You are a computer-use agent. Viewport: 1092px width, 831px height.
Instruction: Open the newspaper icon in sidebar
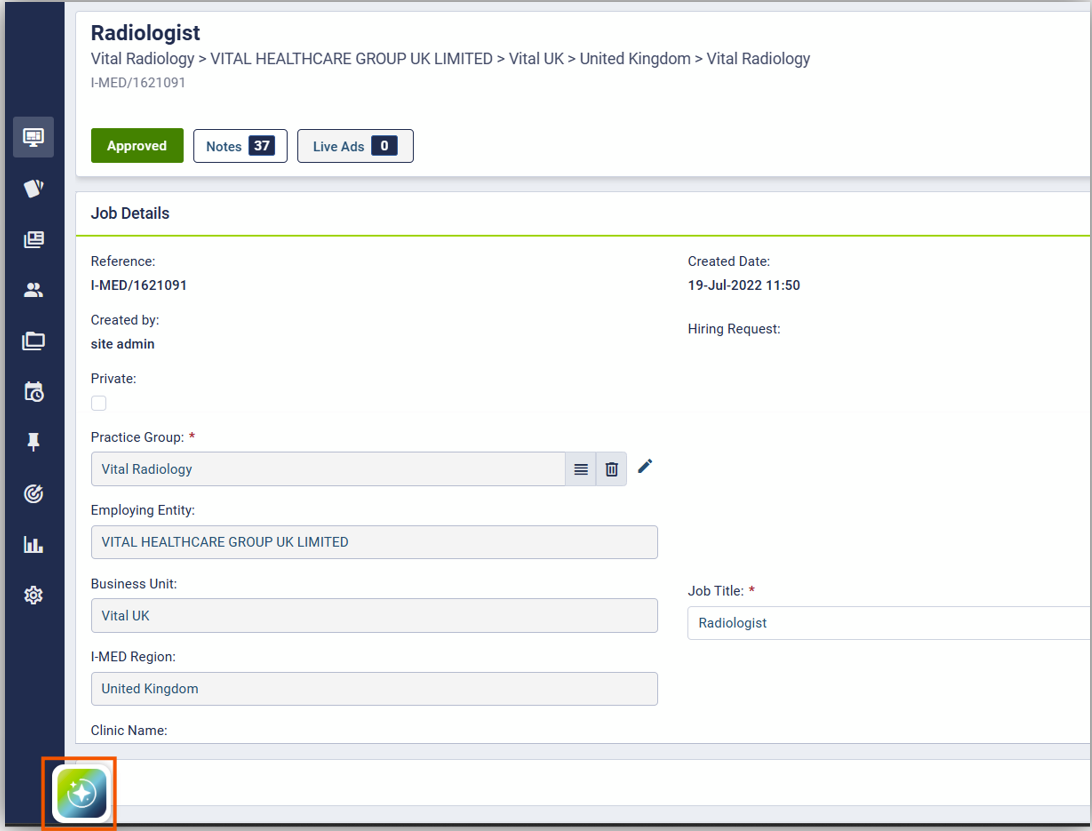tap(33, 239)
